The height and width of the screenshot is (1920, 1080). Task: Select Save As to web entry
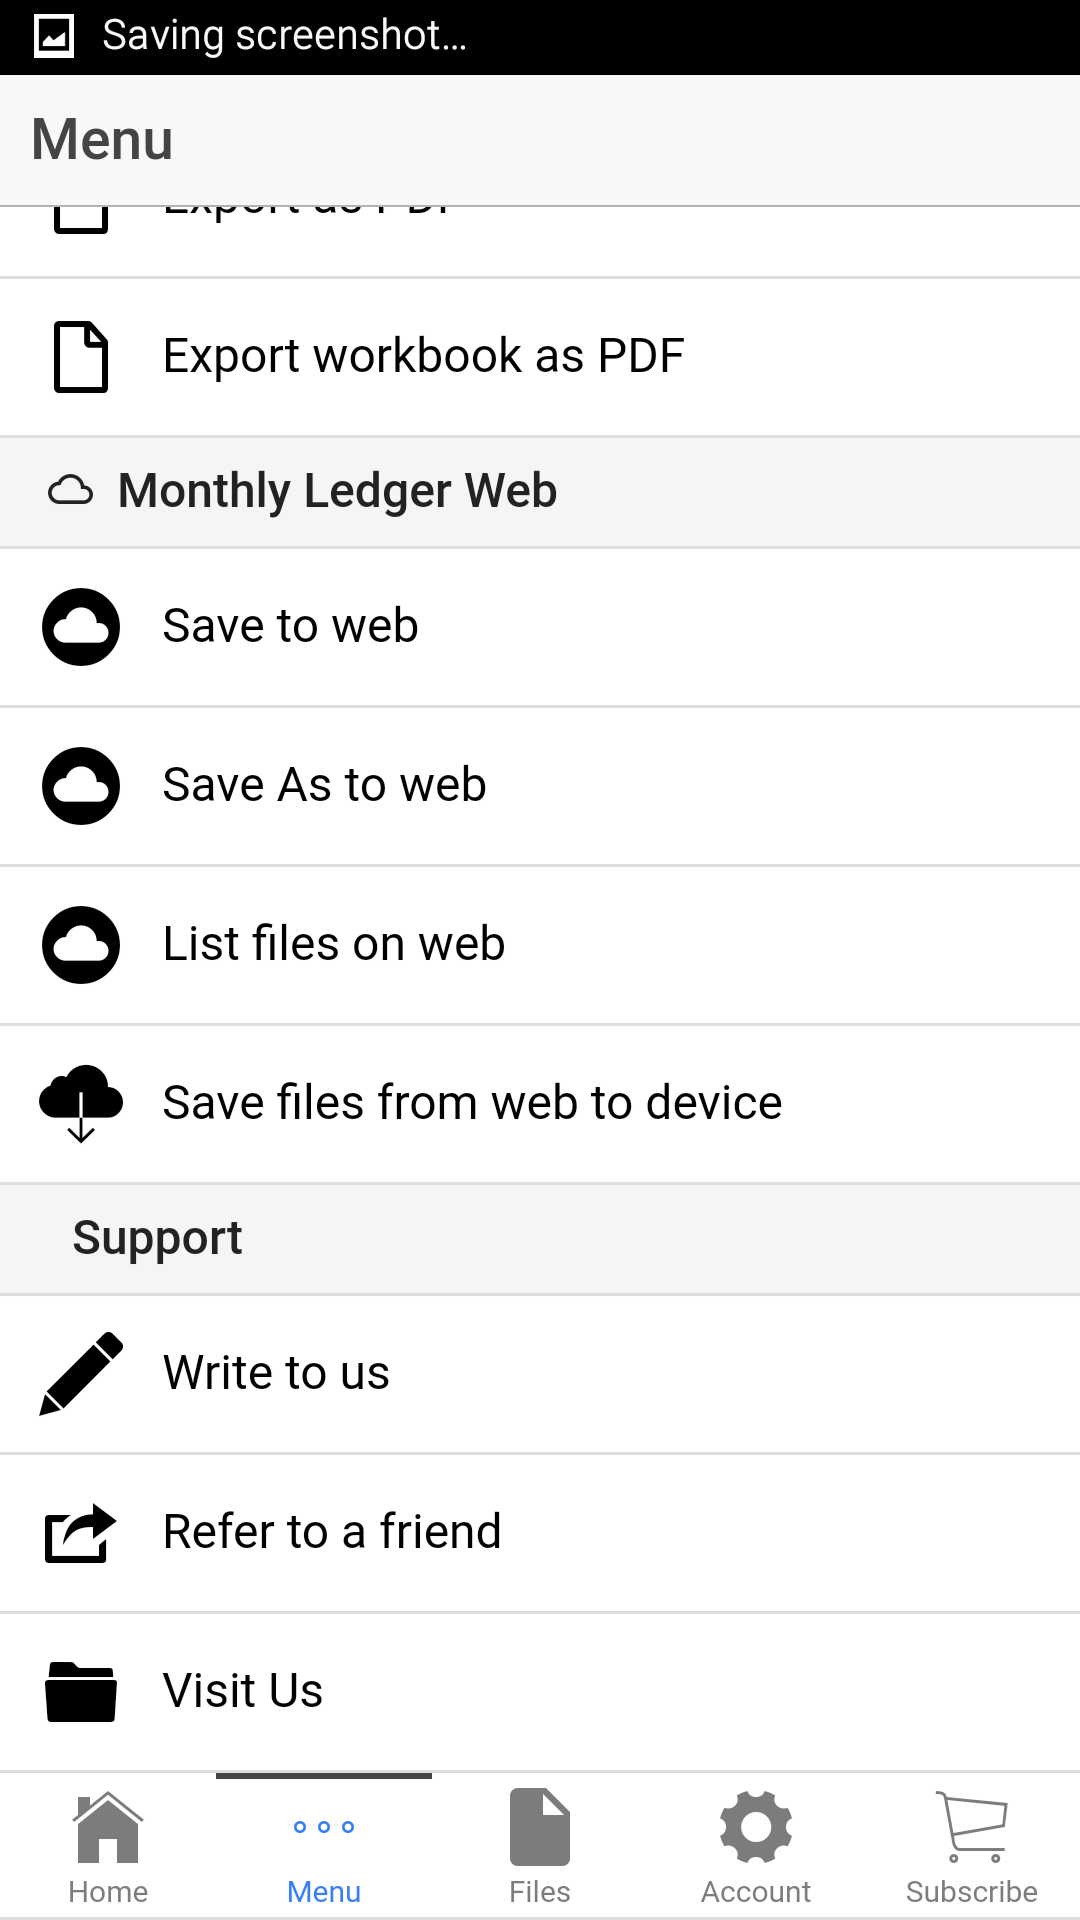tap(325, 786)
